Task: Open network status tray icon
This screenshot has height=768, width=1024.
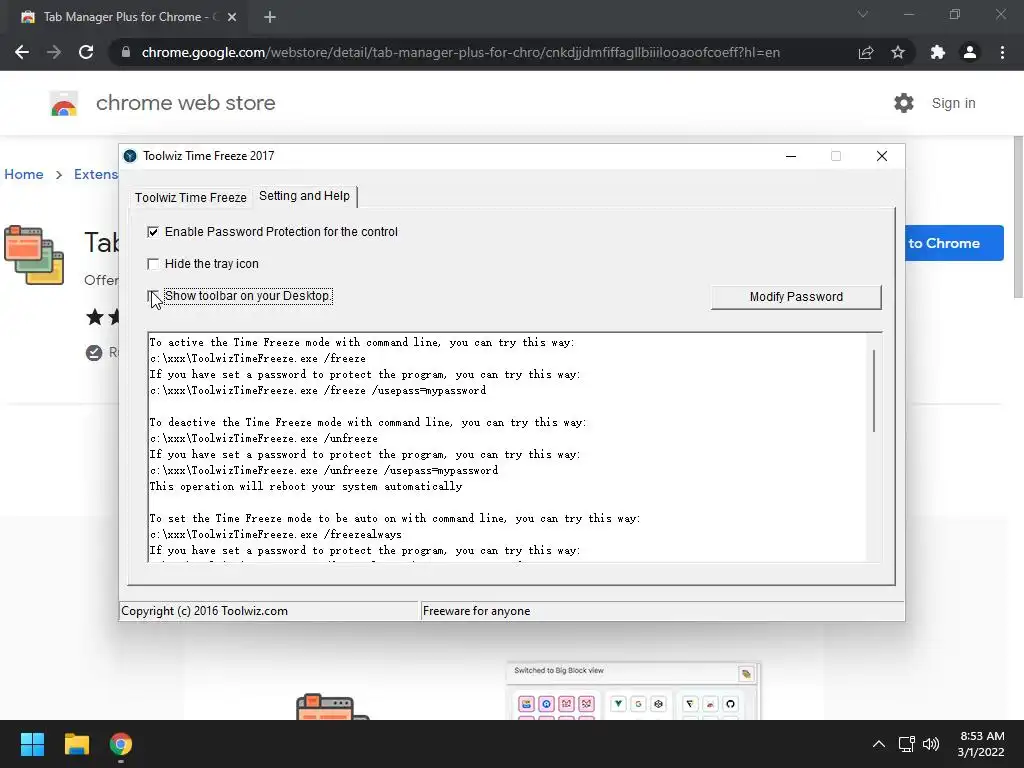Action: coord(906,744)
